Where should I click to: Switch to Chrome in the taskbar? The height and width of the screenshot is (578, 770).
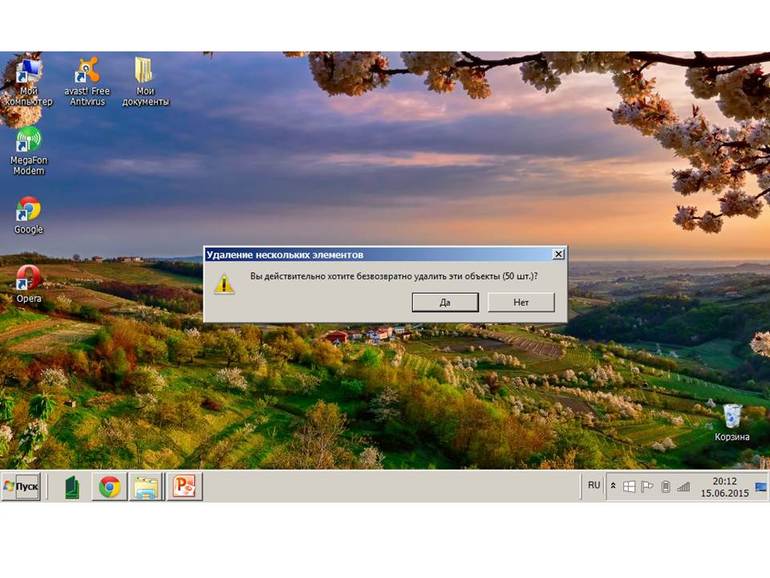pos(110,487)
